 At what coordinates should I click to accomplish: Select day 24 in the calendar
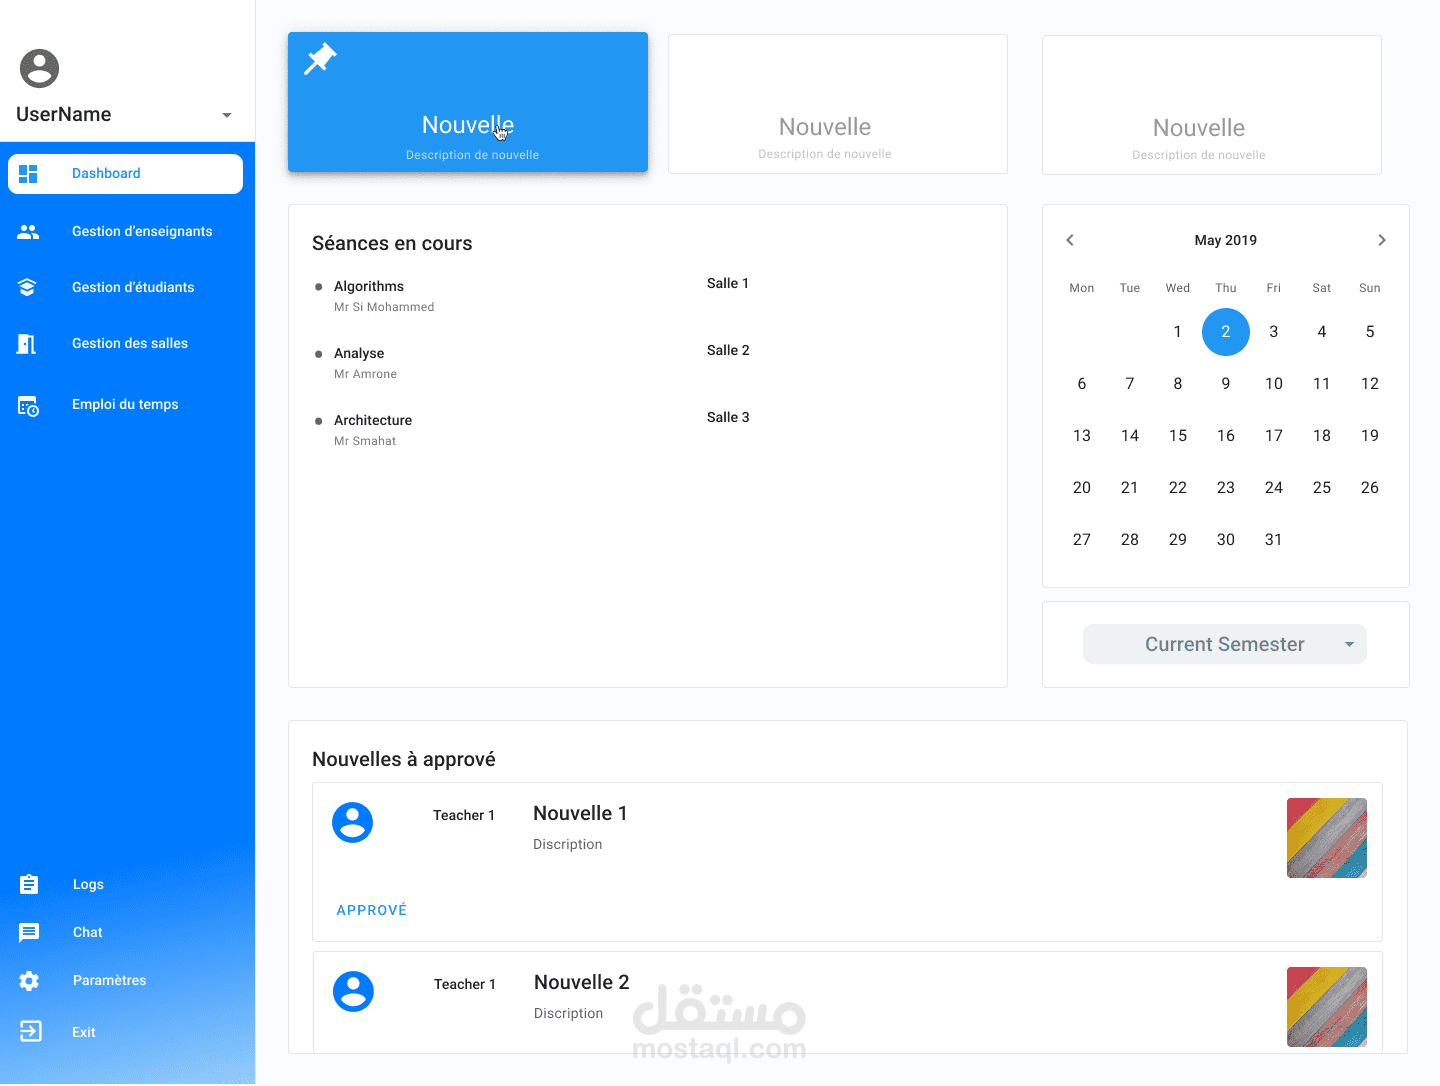point(1274,488)
